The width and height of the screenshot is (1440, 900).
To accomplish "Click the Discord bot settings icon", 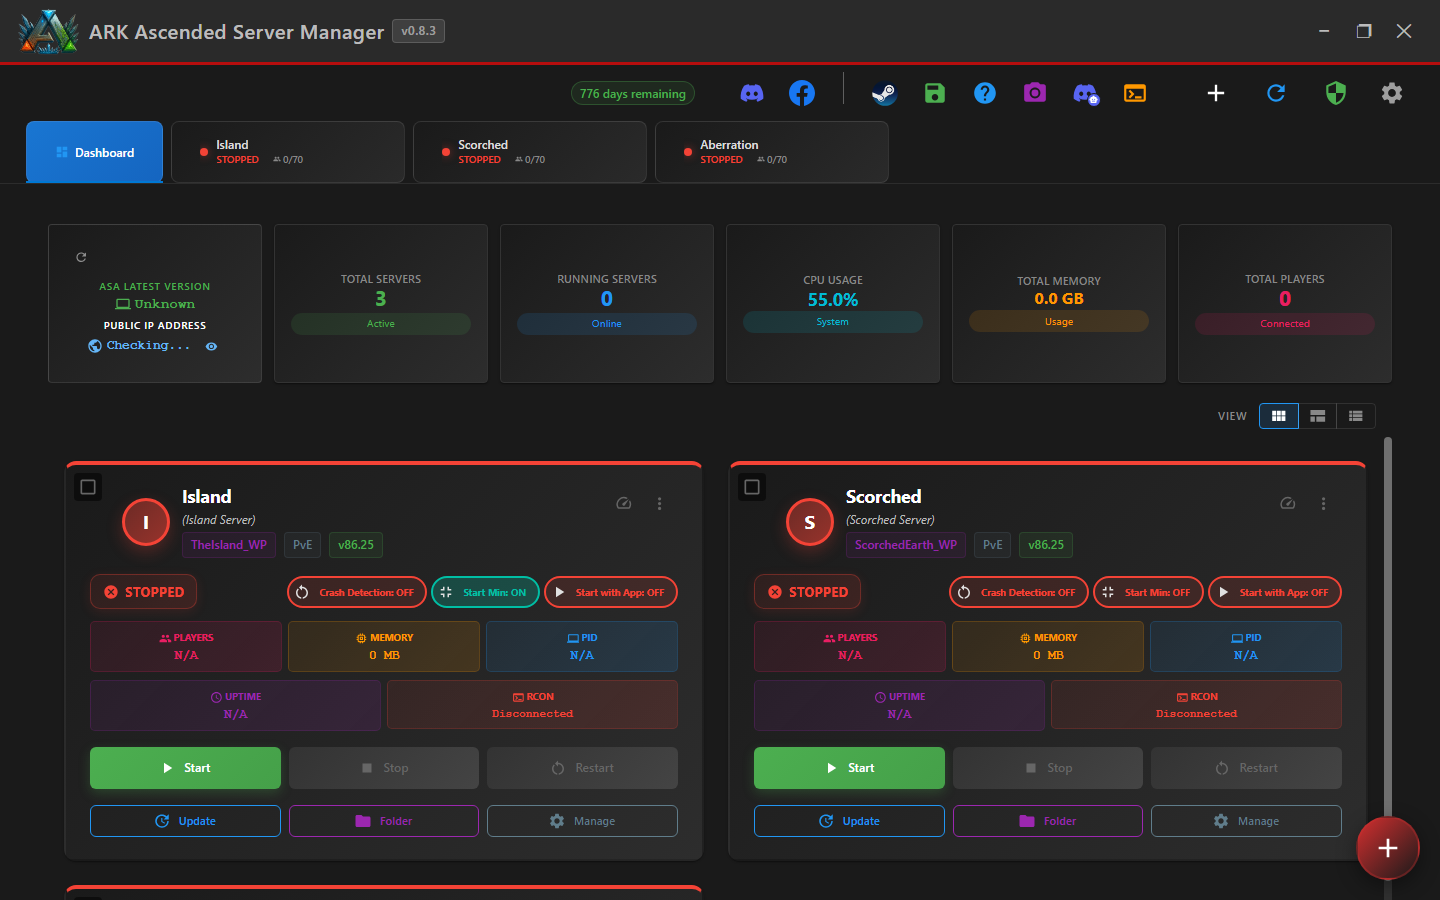I will click(x=1086, y=94).
